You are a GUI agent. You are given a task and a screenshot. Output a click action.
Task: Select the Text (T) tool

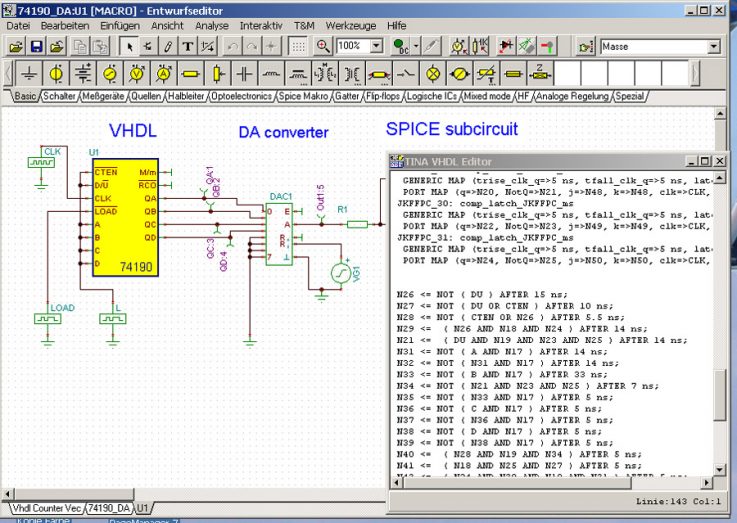[188, 47]
